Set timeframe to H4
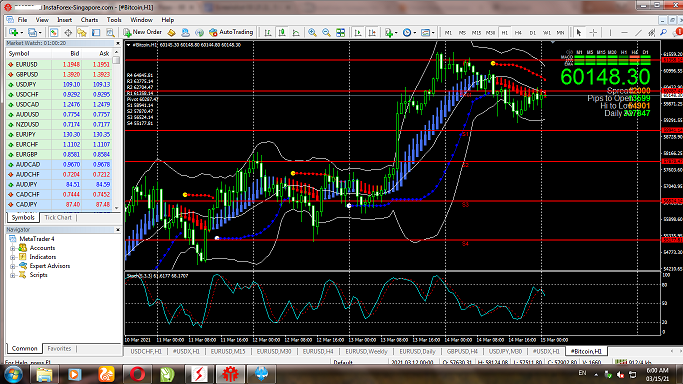This screenshot has width=683, height=384. pos(518,33)
